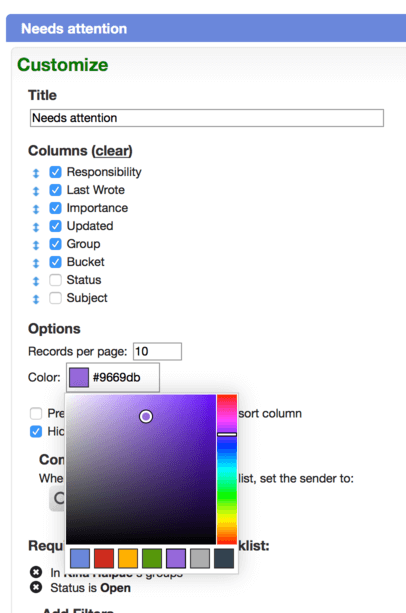This screenshot has width=406, height=613.
Task: Click the reorder arrows beside Subject
Action: coord(36,299)
